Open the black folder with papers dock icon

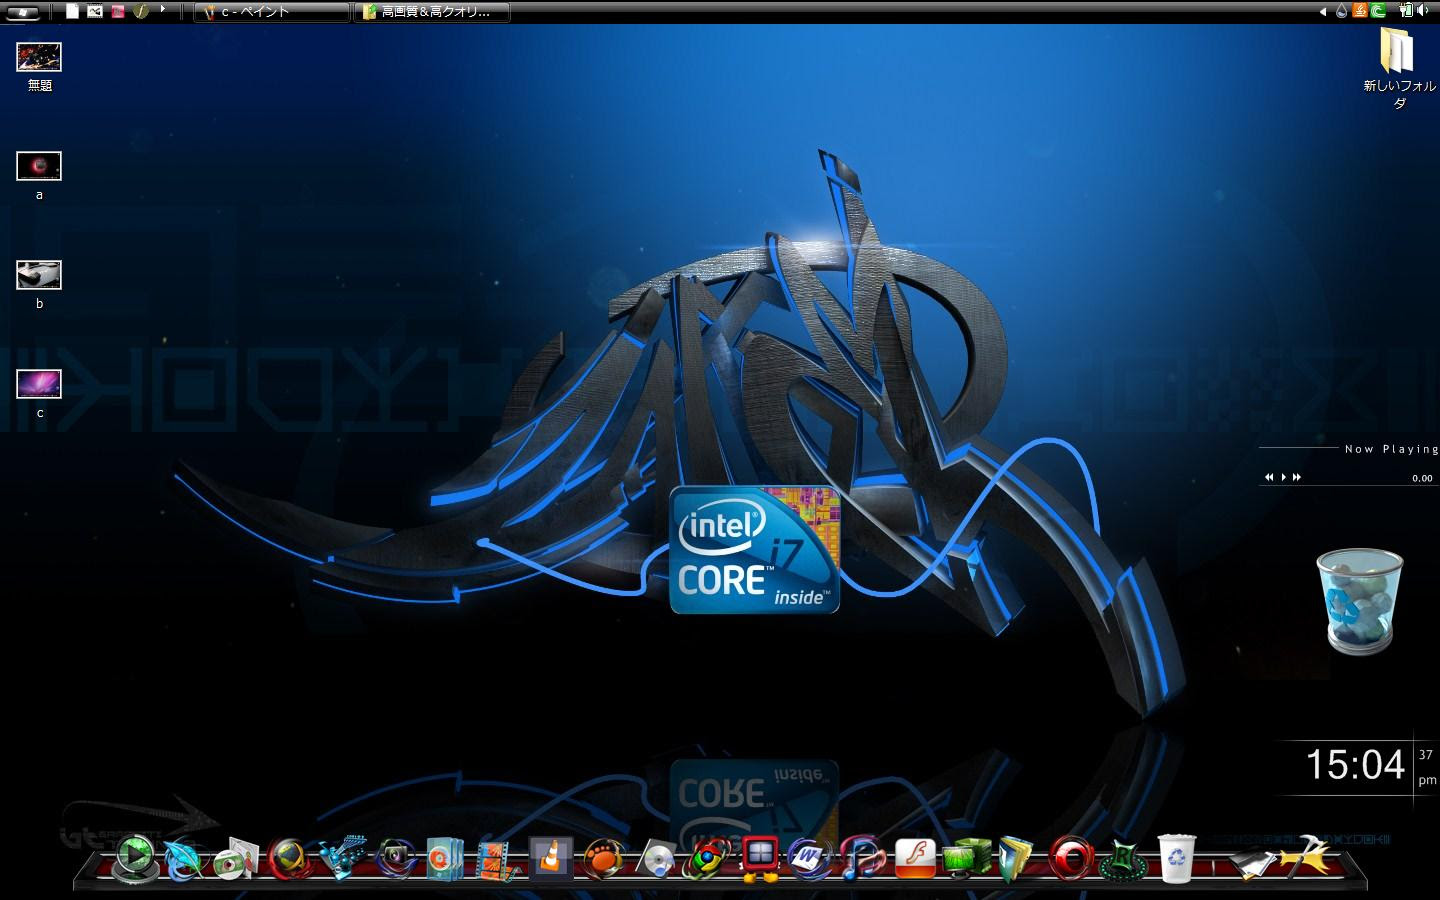pyautogui.click(x=1254, y=862)
